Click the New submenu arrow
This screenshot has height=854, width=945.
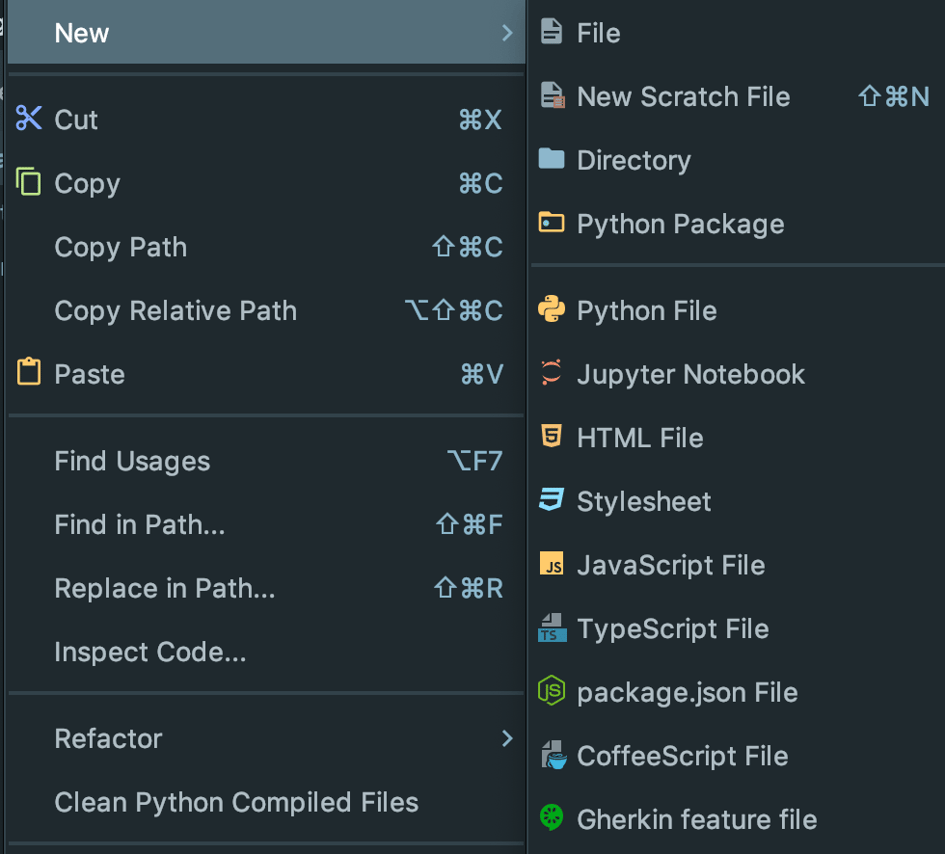tap(508, 32)
